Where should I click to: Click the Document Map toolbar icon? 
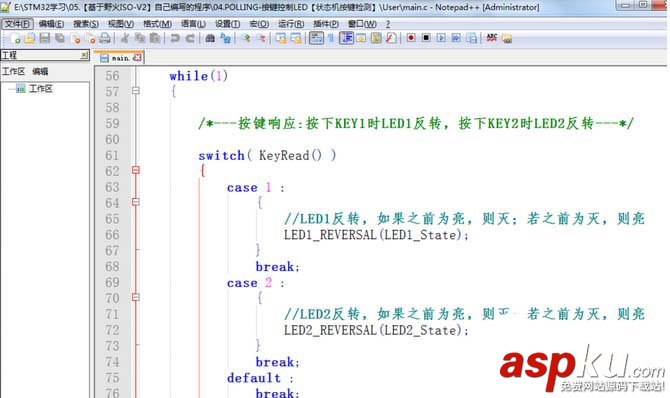tap(376, 38)
